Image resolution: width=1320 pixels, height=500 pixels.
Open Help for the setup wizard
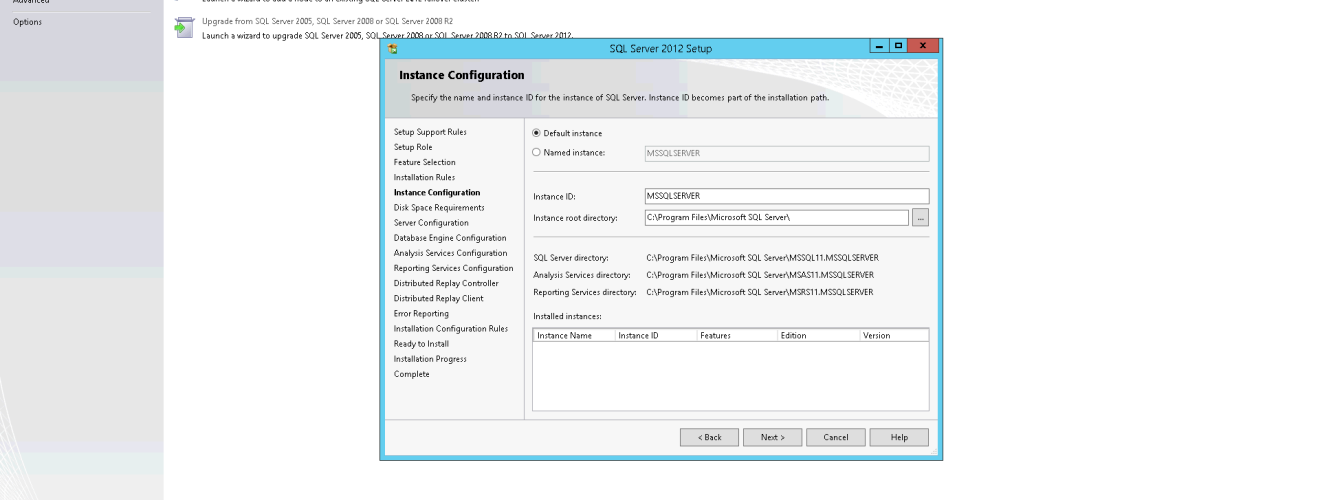pyautogui.click(x=899, y=437)
